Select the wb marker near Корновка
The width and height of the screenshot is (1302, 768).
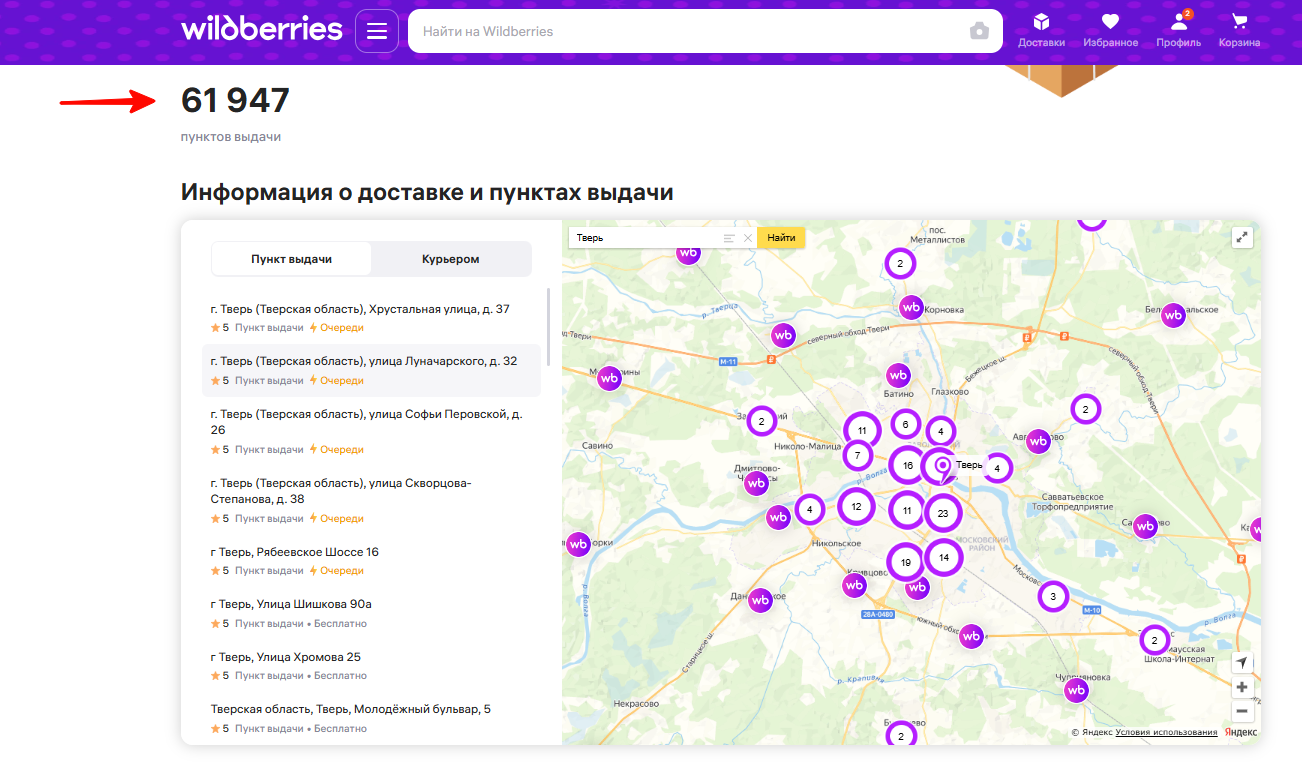pyautogui.click(x=911, y=308)
